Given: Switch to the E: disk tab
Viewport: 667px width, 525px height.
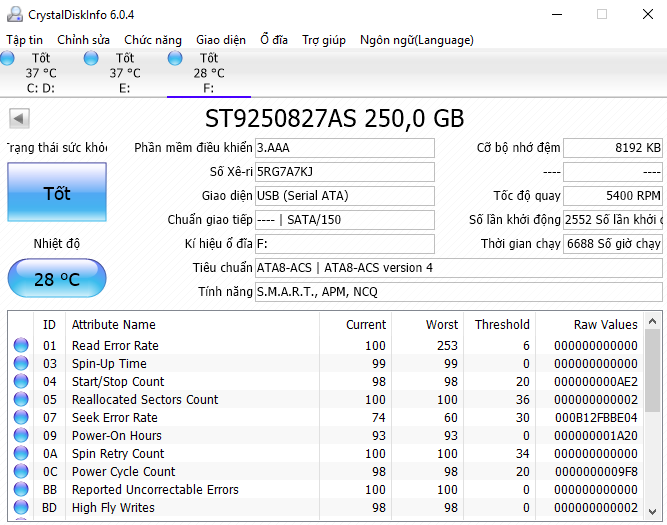Looking at the screenshot, I should click(124, 73).
